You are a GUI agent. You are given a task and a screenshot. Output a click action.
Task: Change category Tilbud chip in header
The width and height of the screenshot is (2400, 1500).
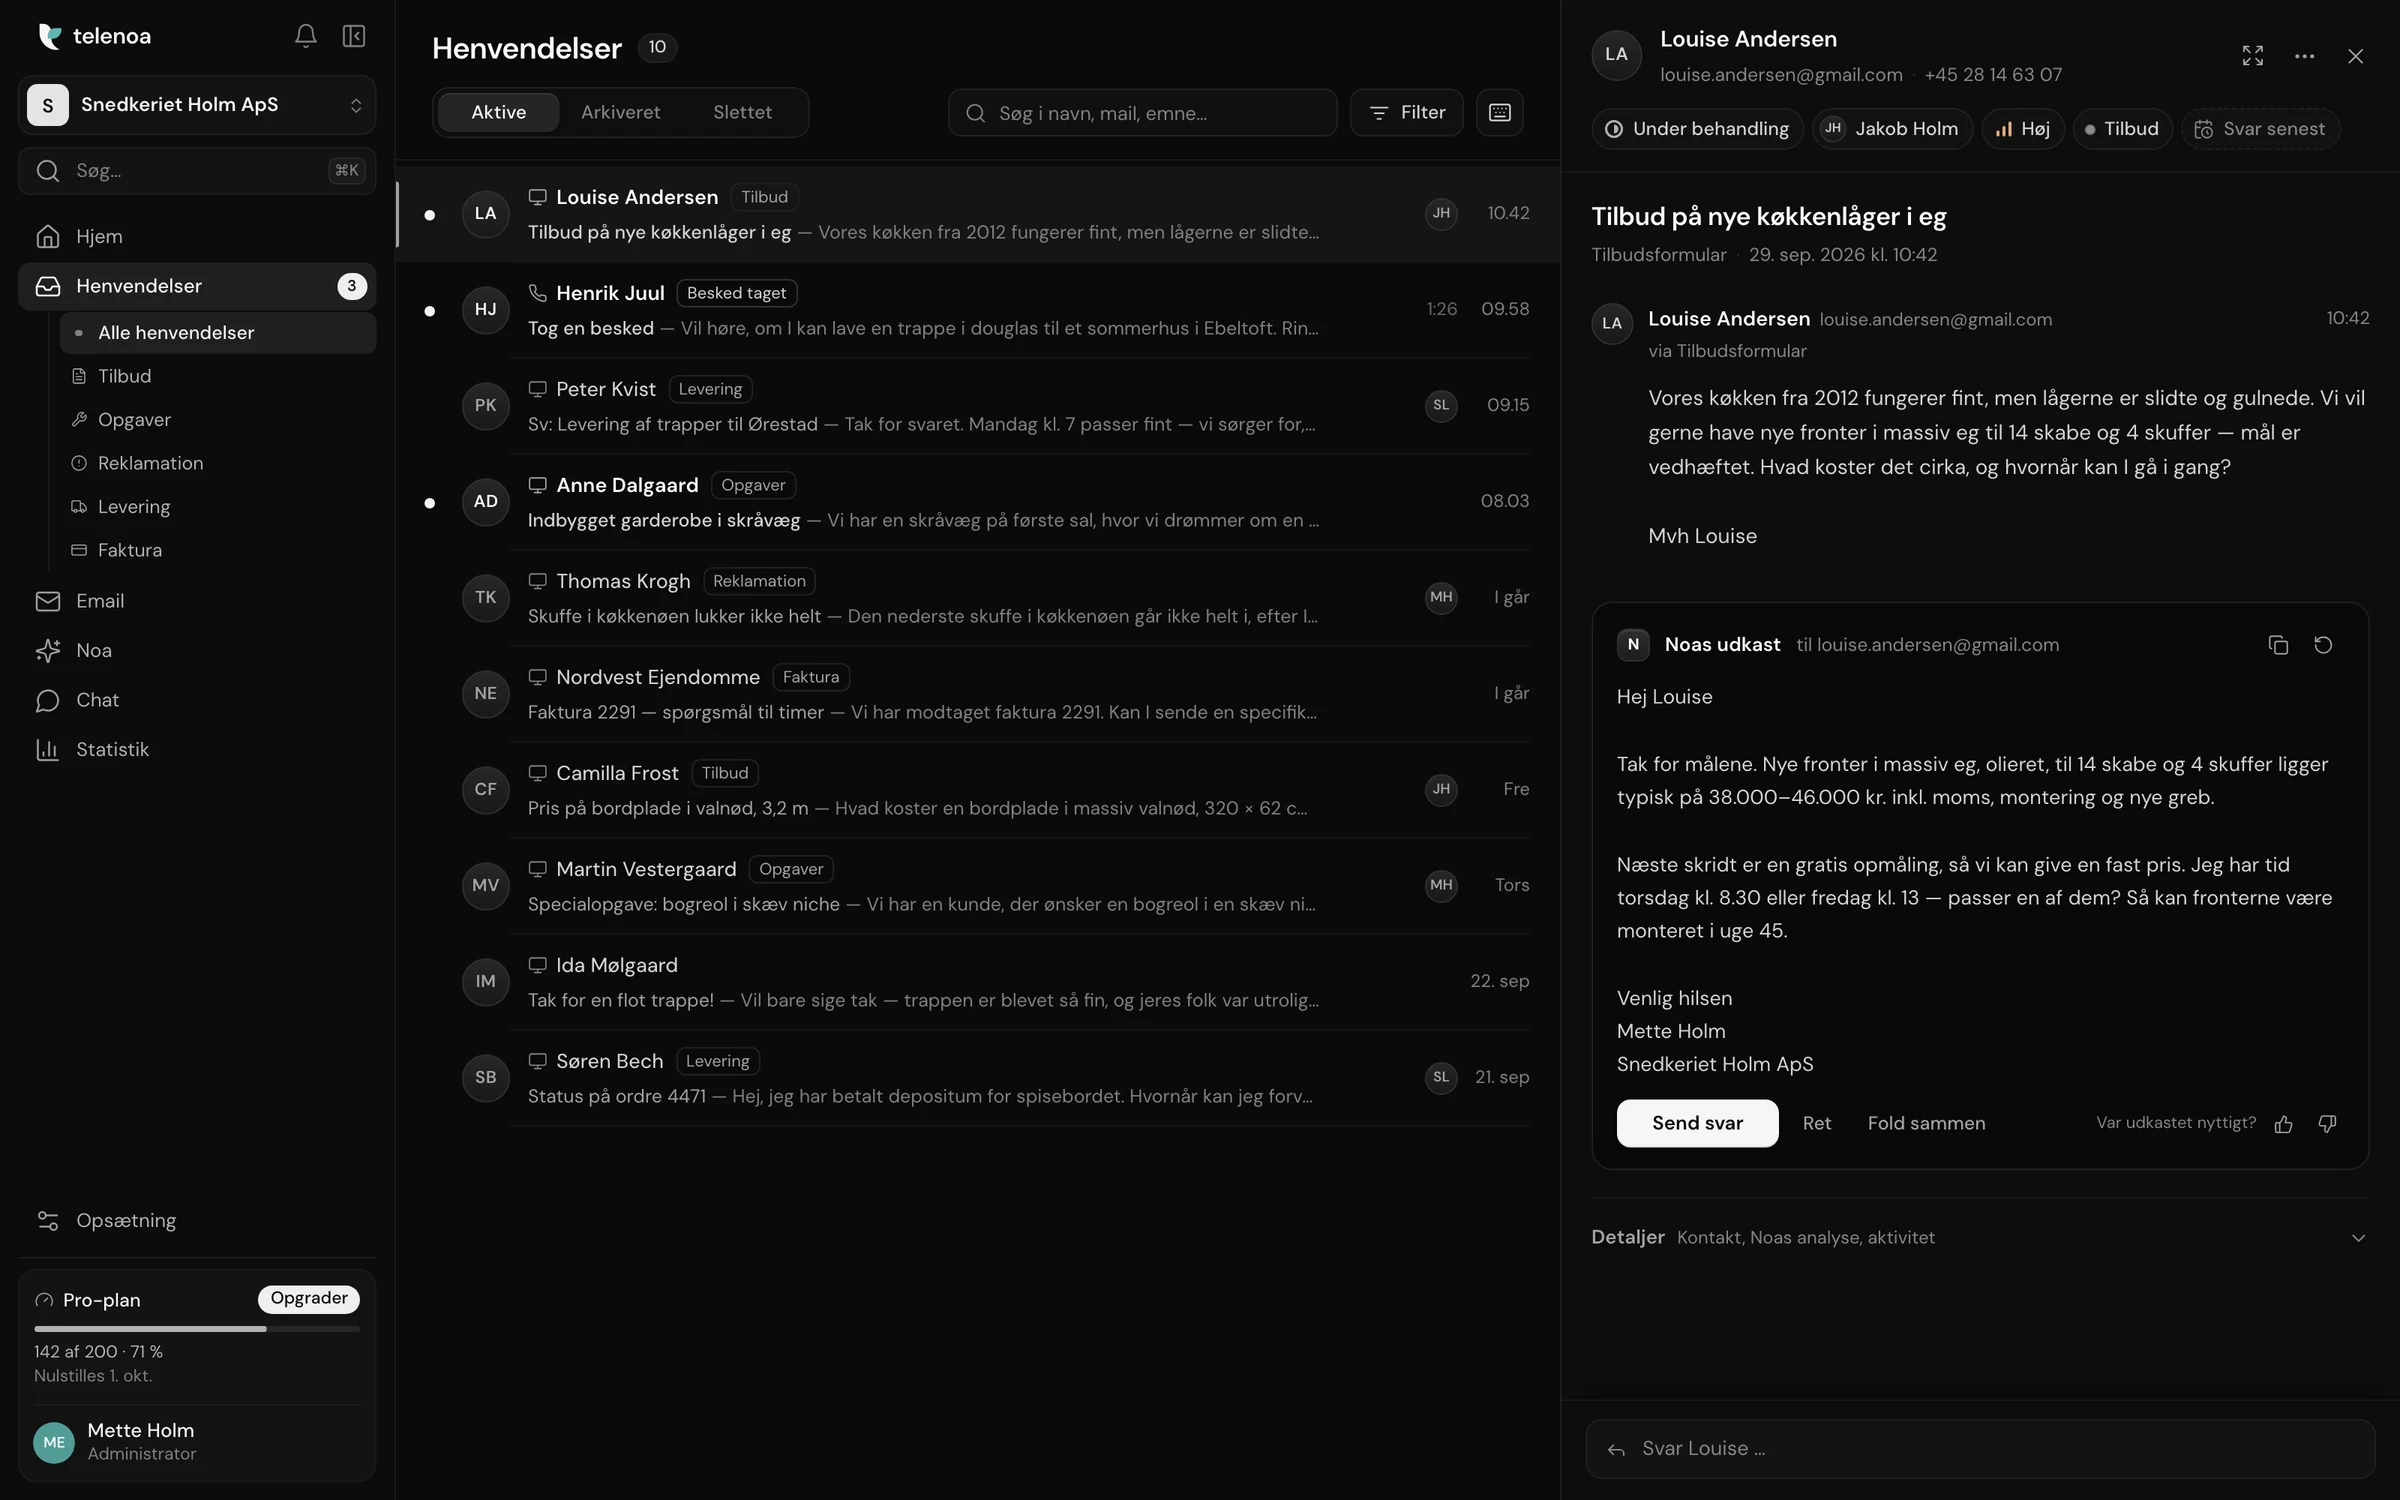coord(2122,129)
